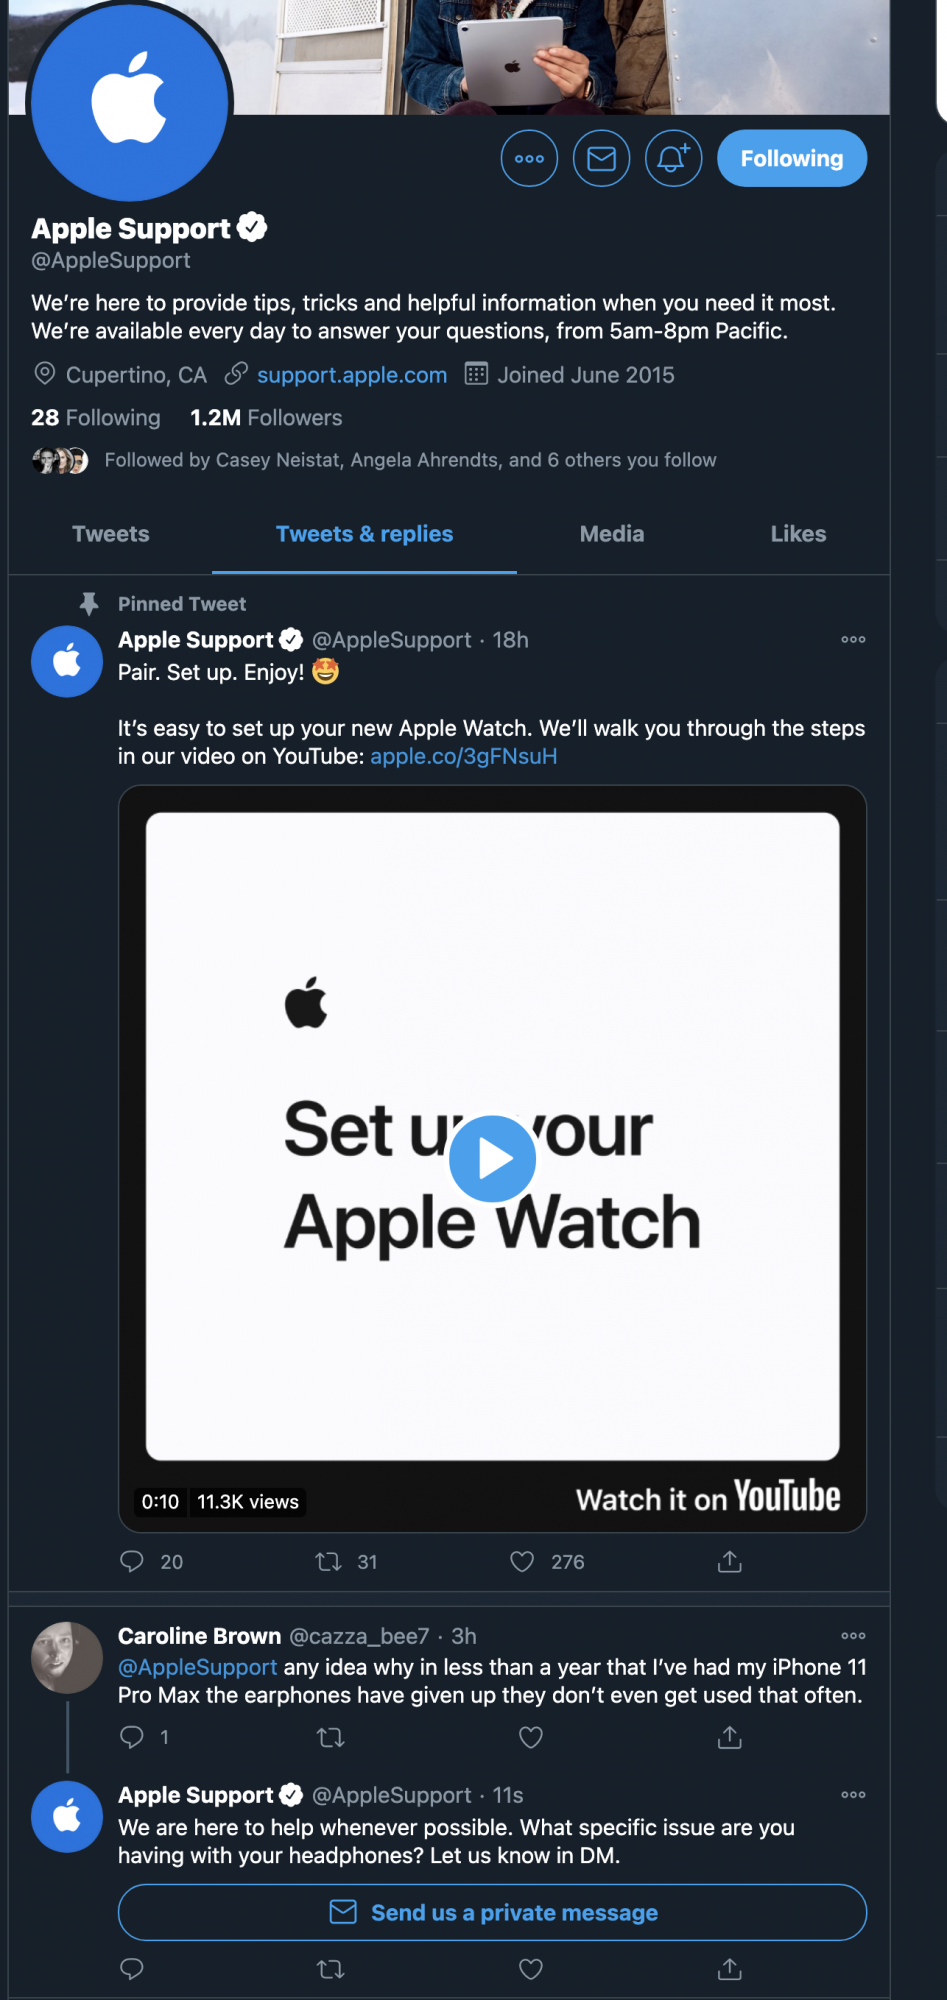Share the pinned Apple Watch tweet

click(x=730, y=1561)
